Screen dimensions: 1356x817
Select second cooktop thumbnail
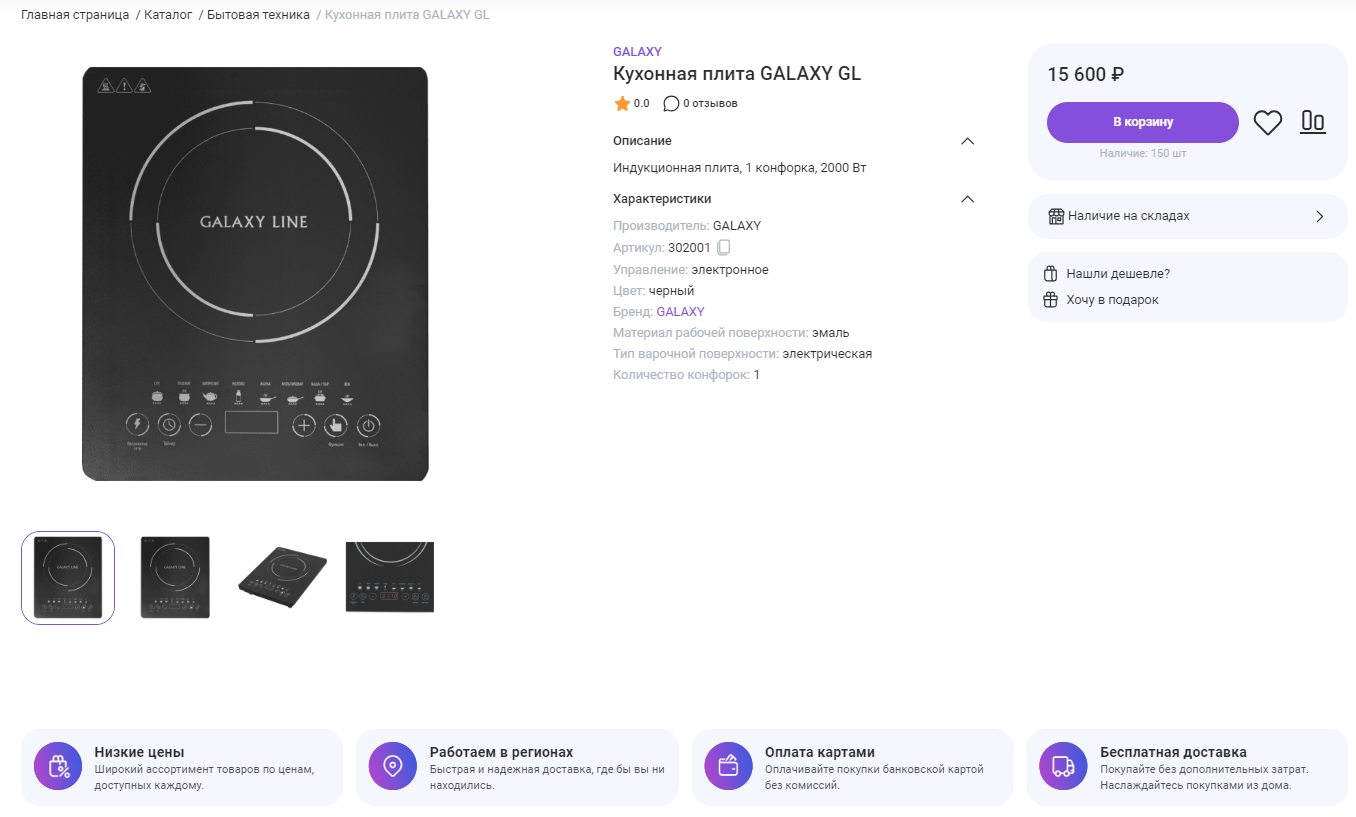(x=175, y=578)
